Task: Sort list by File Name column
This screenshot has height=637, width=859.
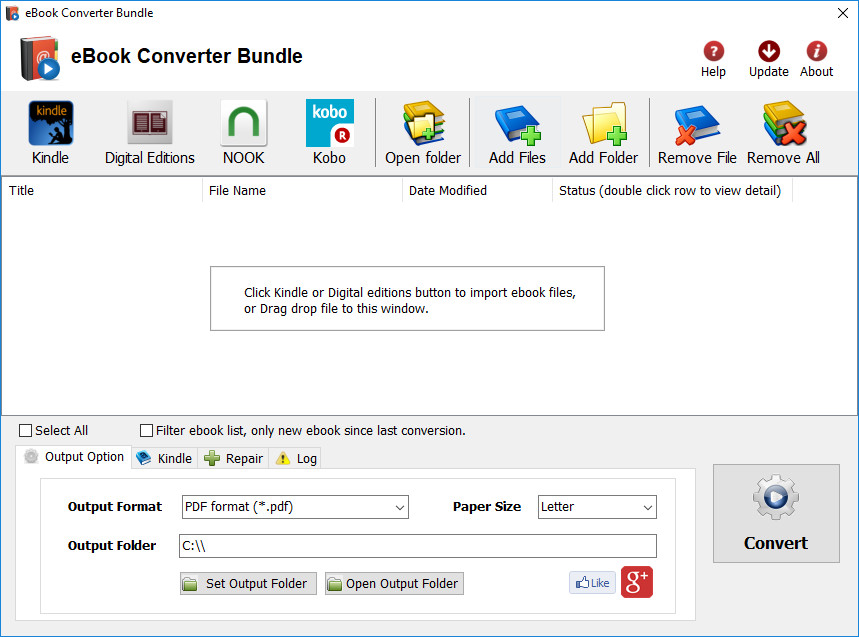Action: 302,191
